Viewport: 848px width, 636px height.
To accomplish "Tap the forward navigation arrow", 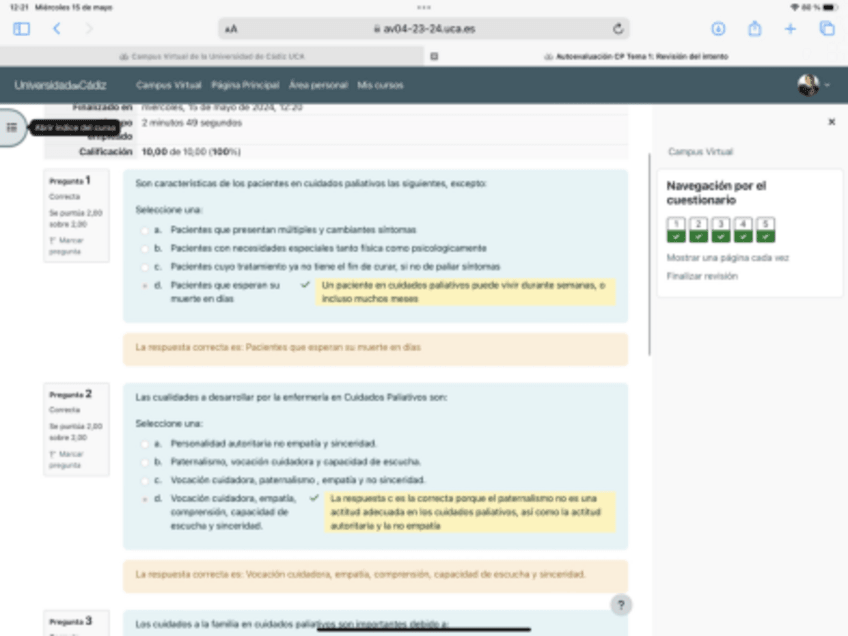I will [x=89, y=29].
